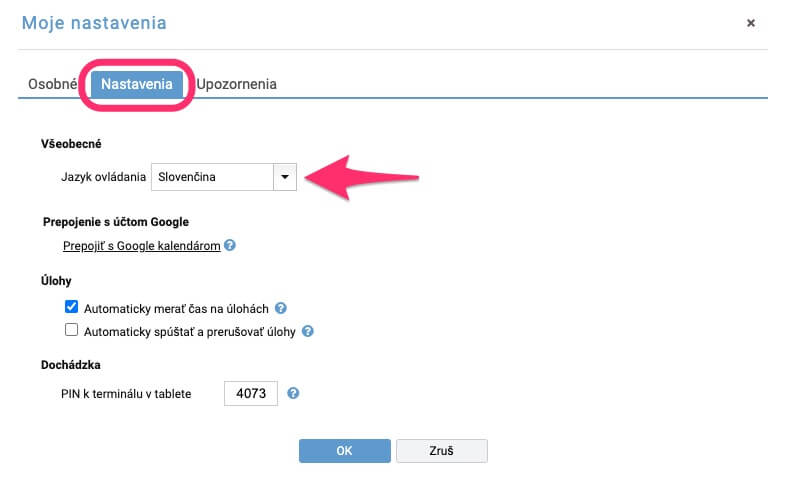The width and height of the screenshot is (786, 486).
Task: Click the 'Automaticky spúšťať a prerušovať úlohy' label text
Action: pos(189,332)
